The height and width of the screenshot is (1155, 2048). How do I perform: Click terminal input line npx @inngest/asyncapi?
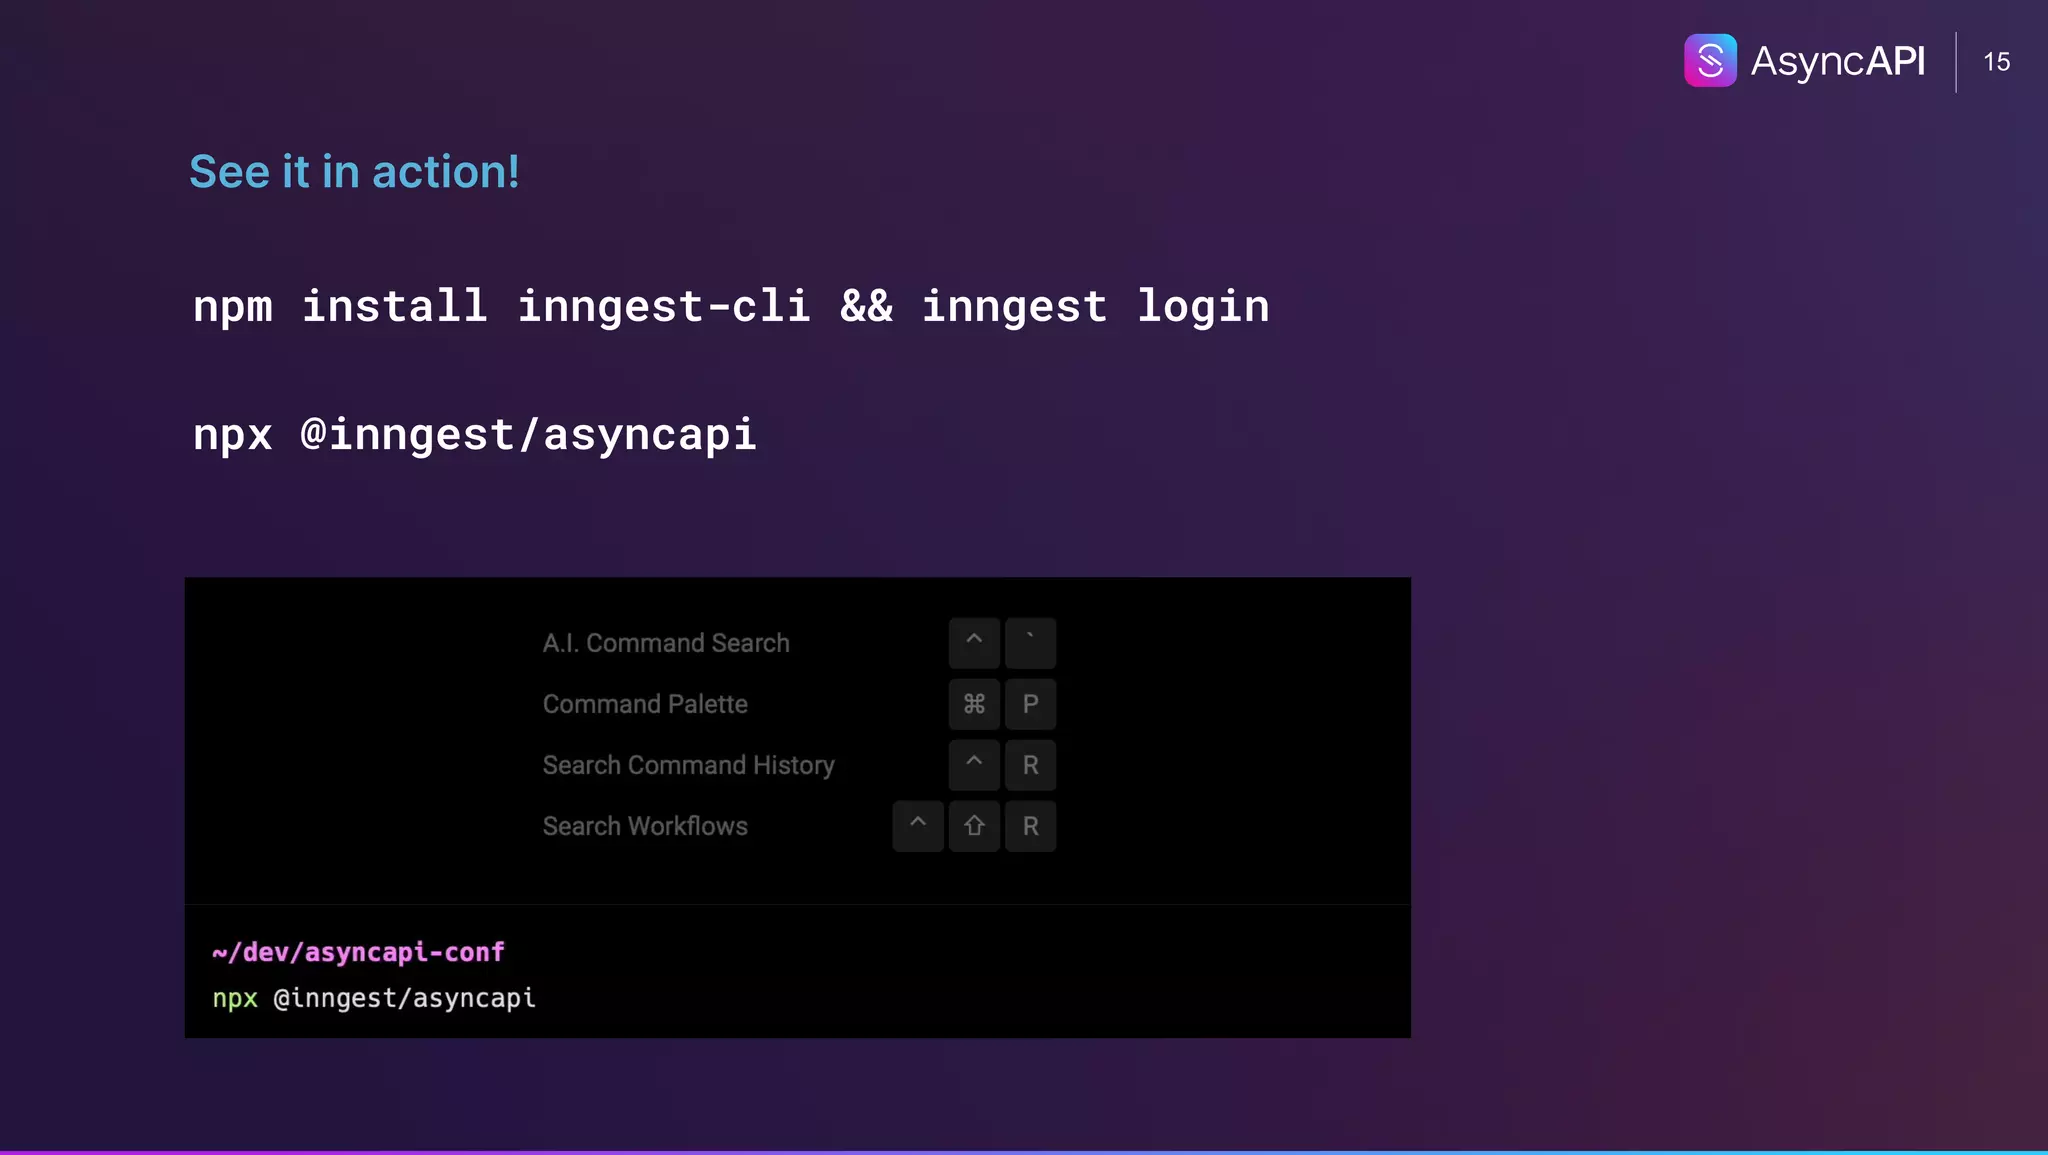coord(374,998)
